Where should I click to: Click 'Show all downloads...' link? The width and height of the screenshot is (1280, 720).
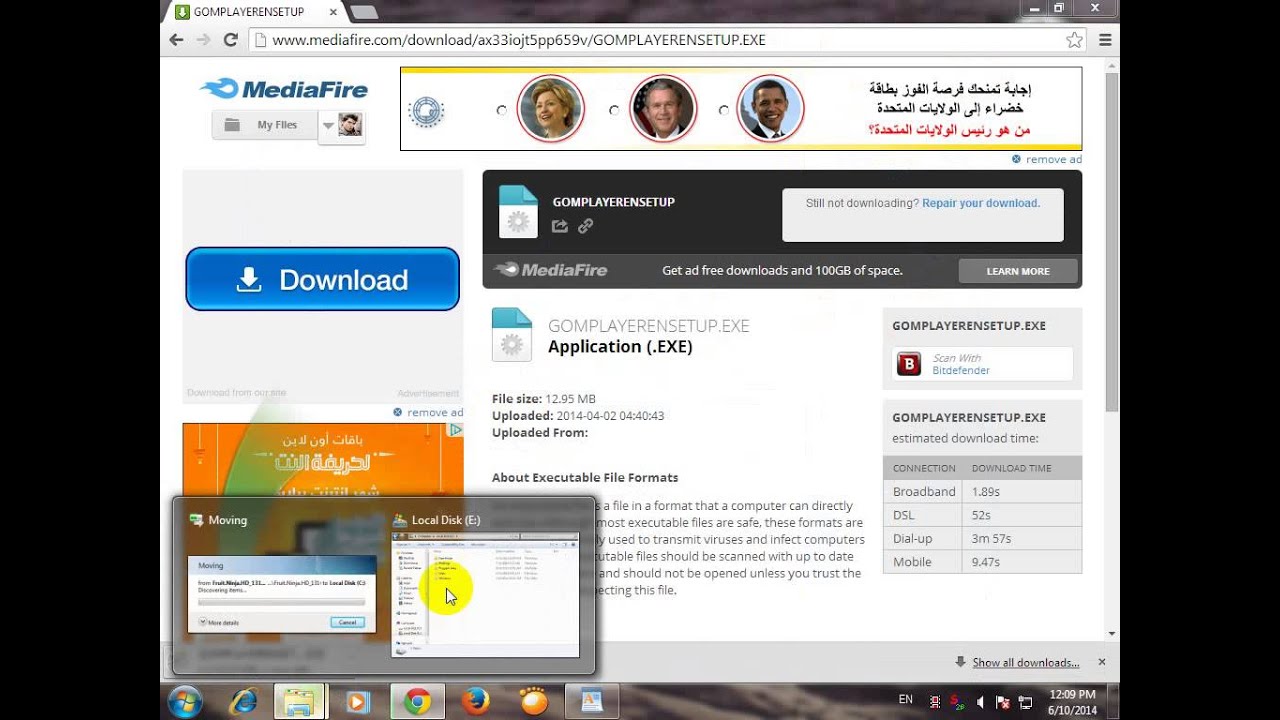(1026, 662)
